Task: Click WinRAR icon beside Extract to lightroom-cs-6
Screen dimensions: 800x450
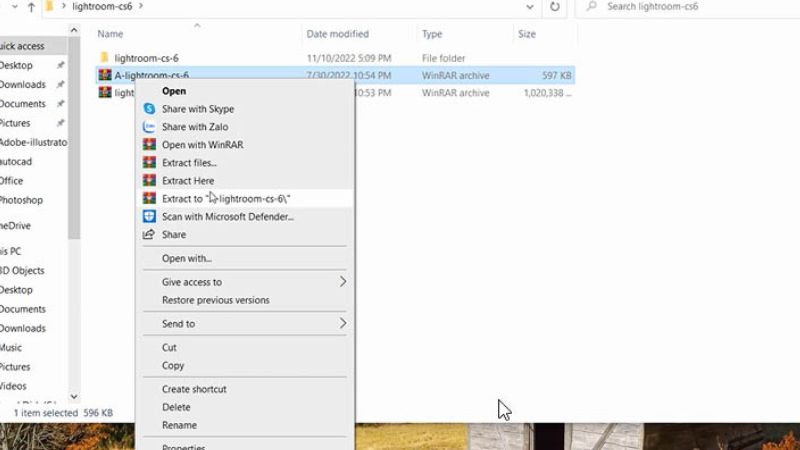Action: click(149, 198)
